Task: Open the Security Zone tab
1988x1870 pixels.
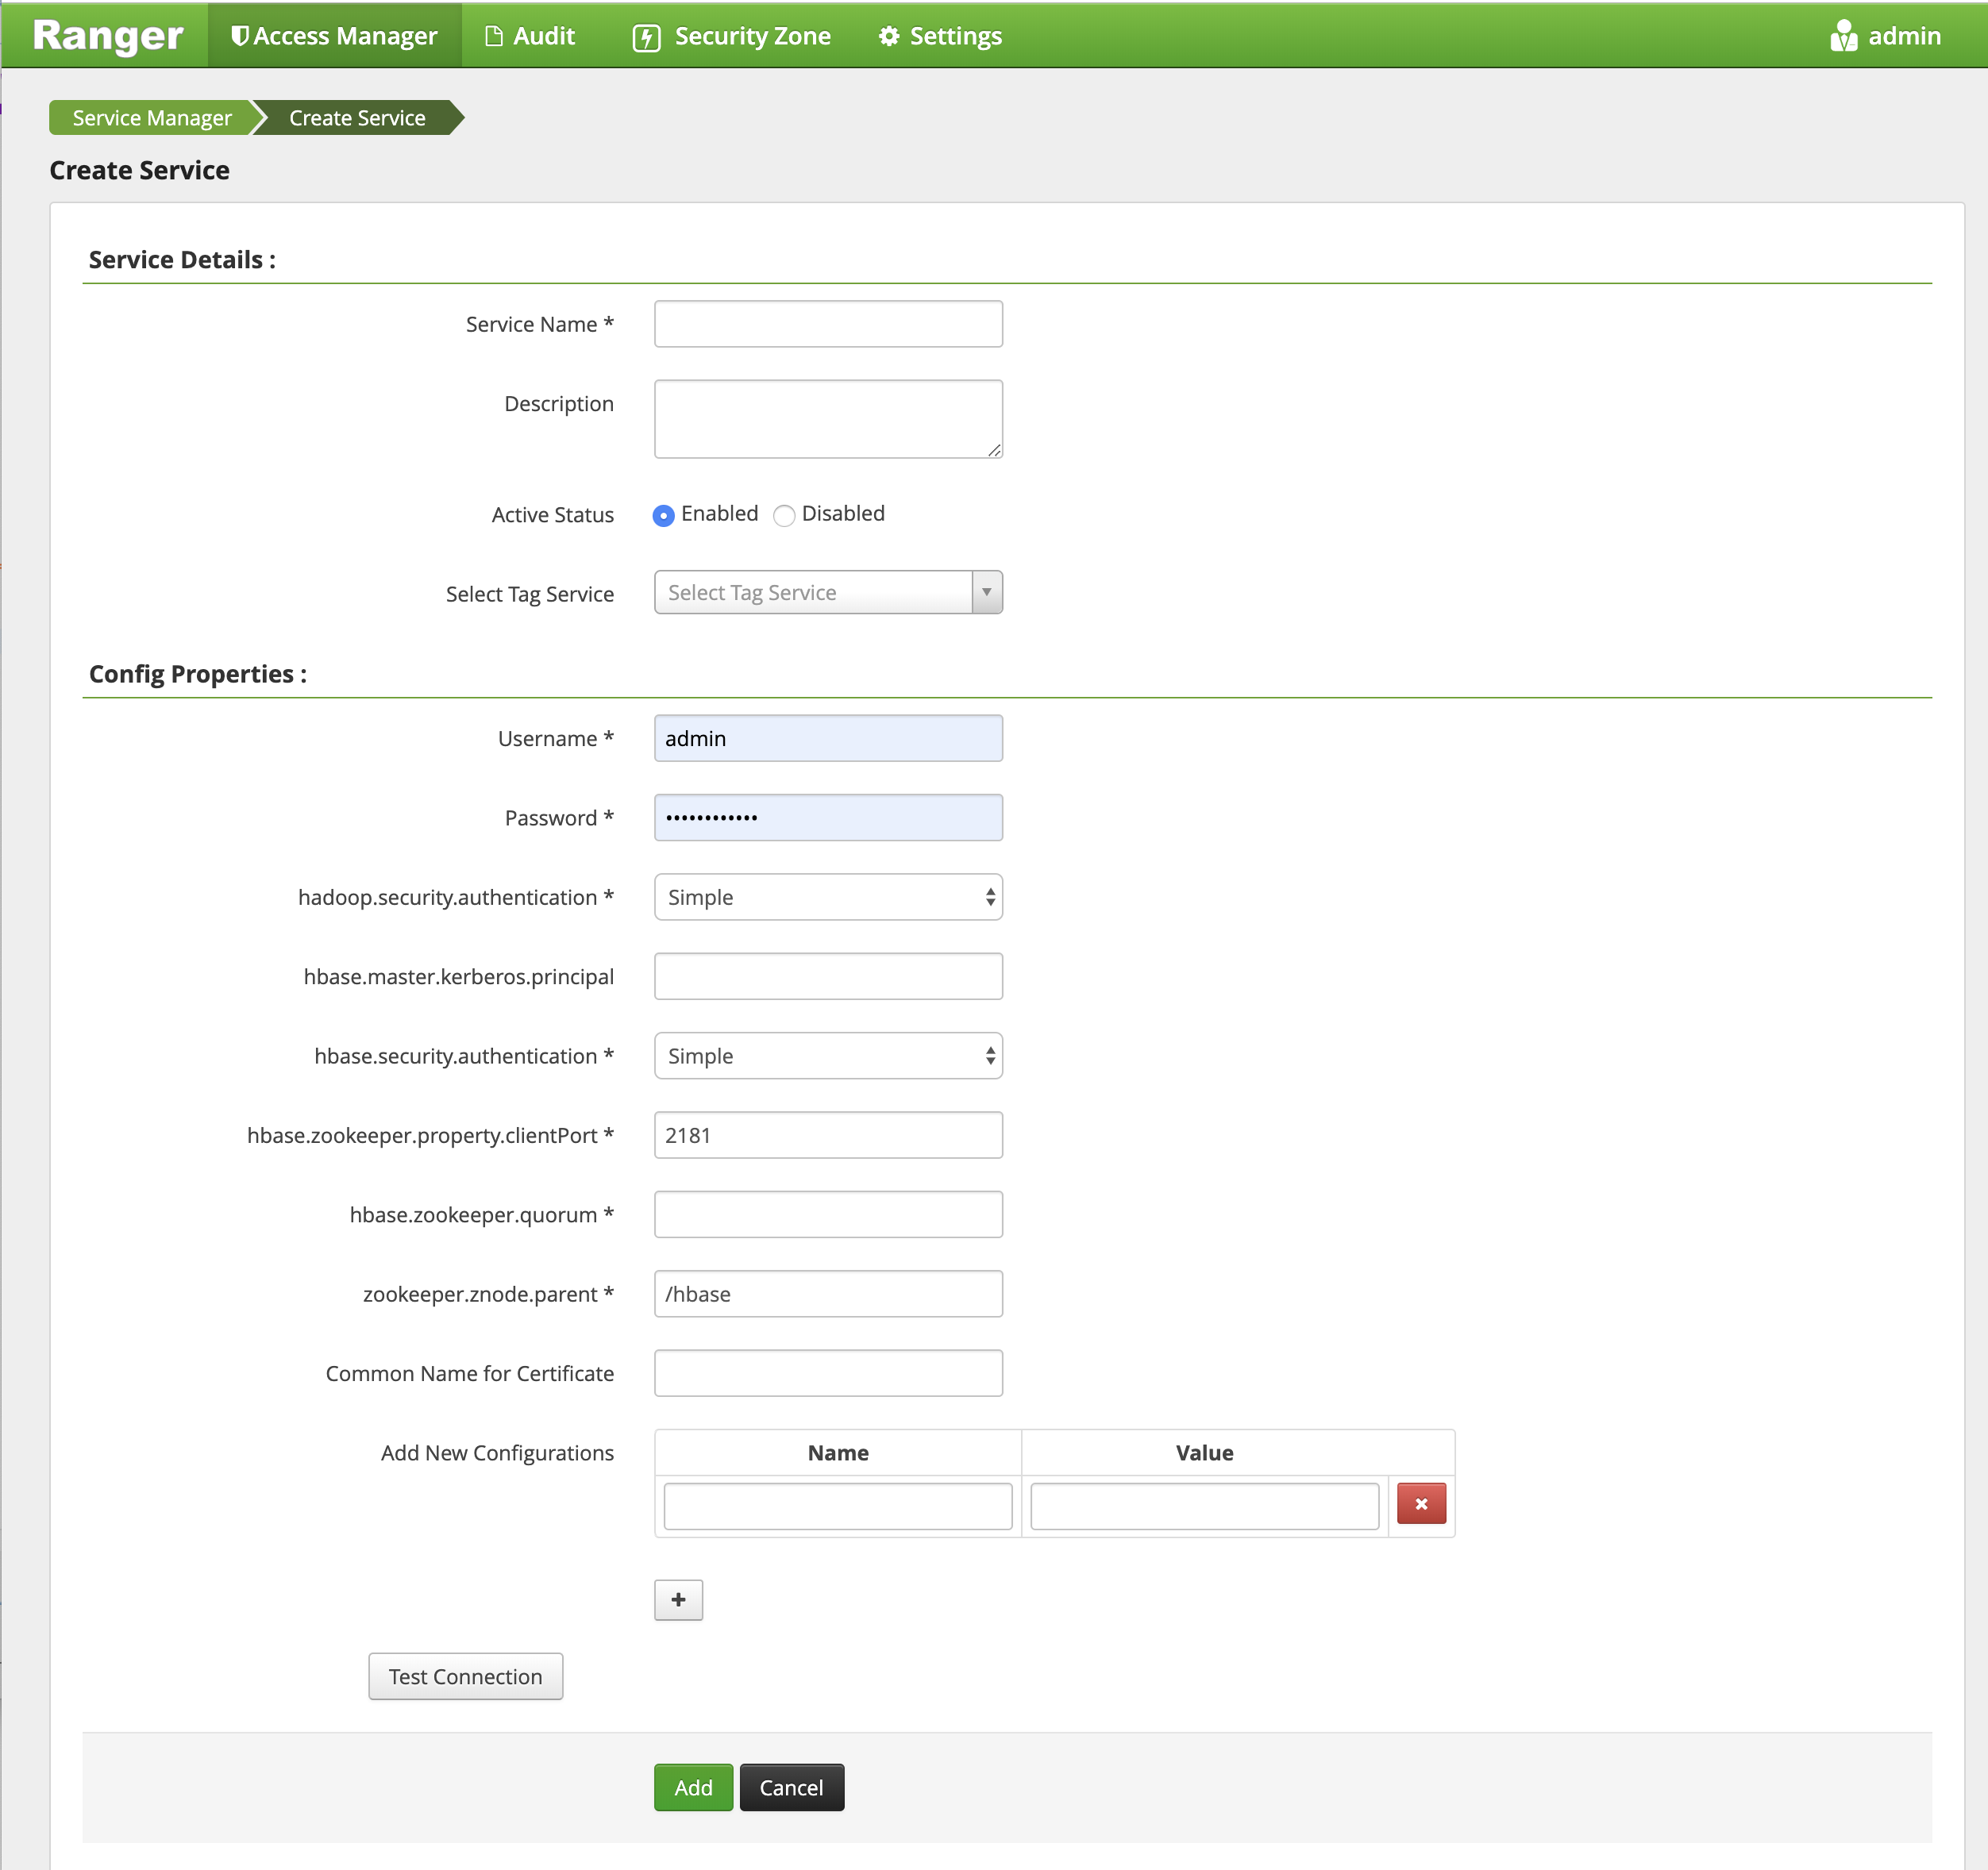Action: [x=732, y=36]
